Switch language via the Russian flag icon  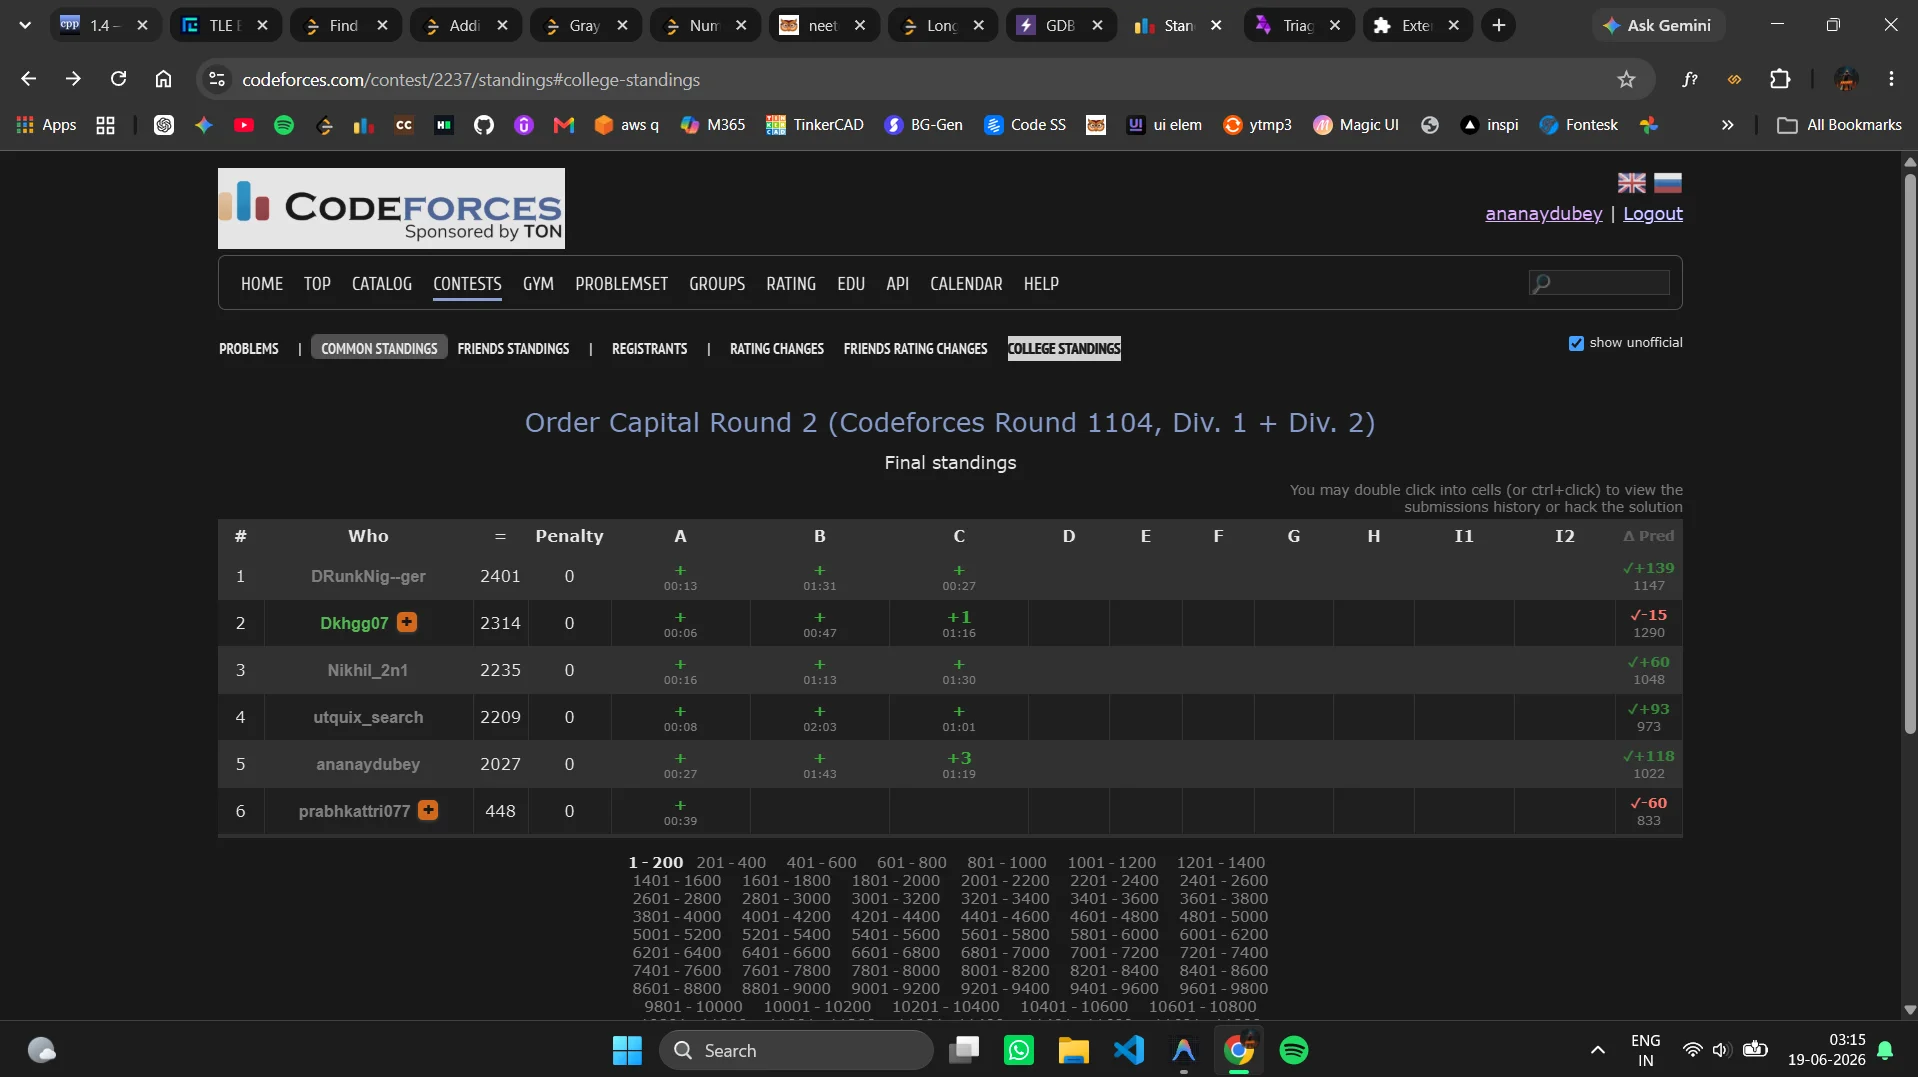click(1668, 183)
